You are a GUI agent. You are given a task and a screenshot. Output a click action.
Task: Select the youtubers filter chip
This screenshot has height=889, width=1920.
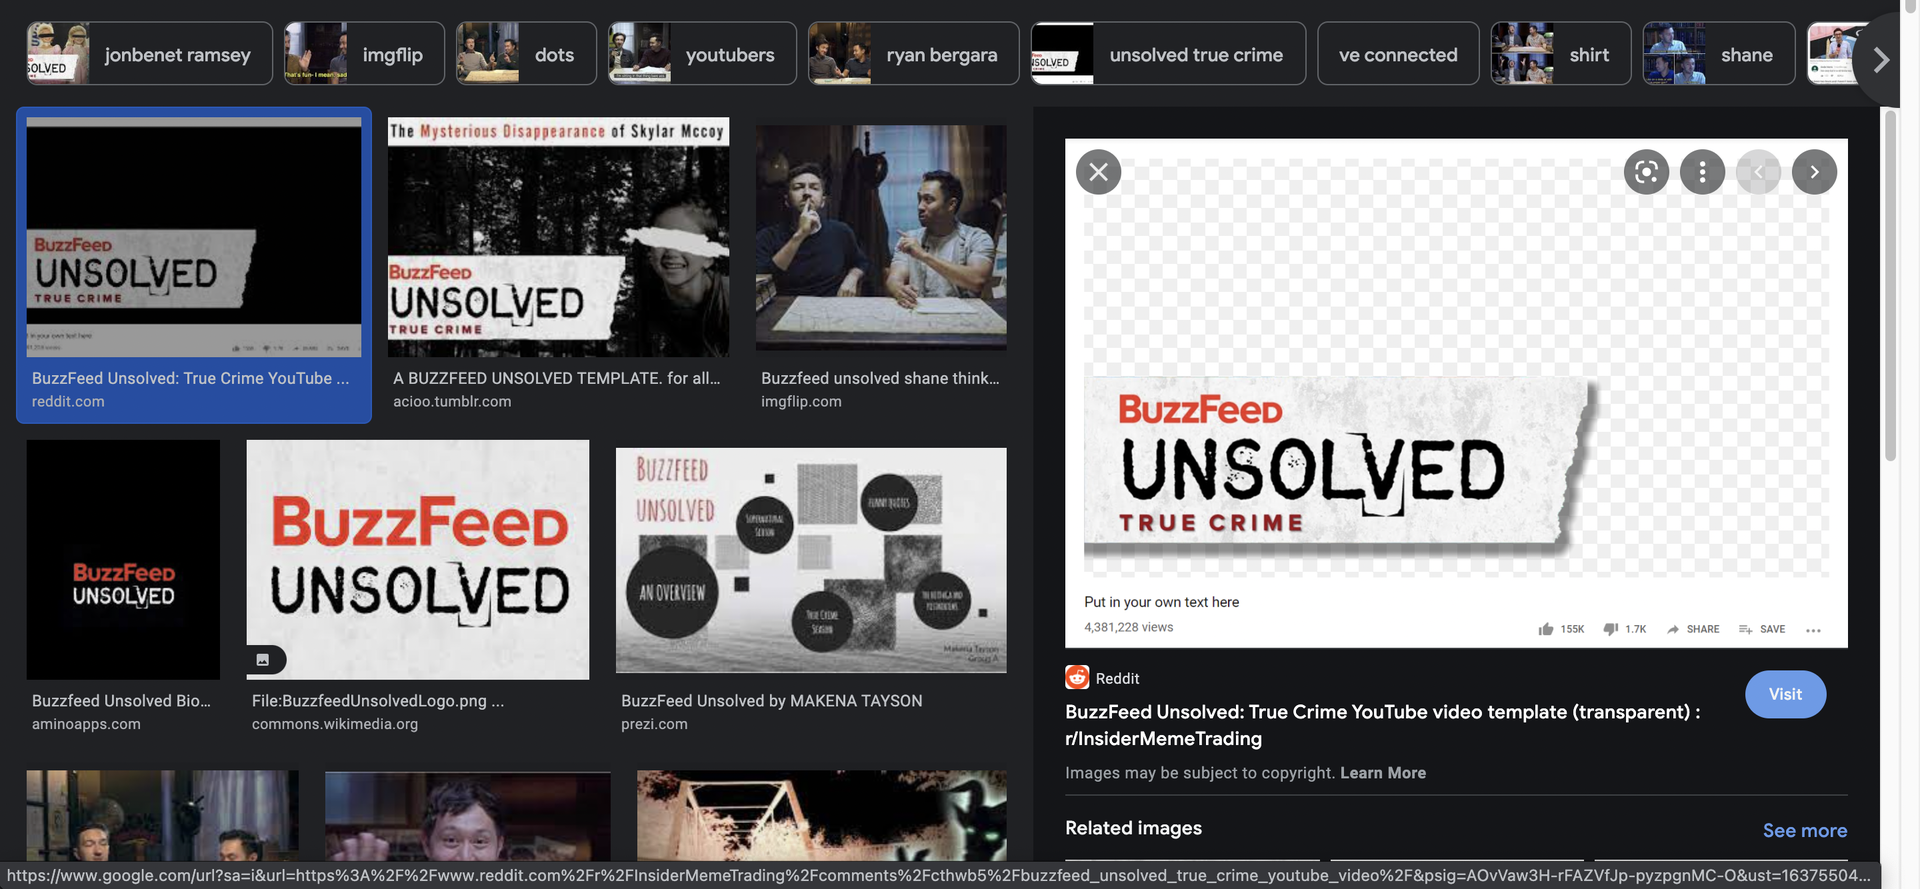tap(702, 54)
